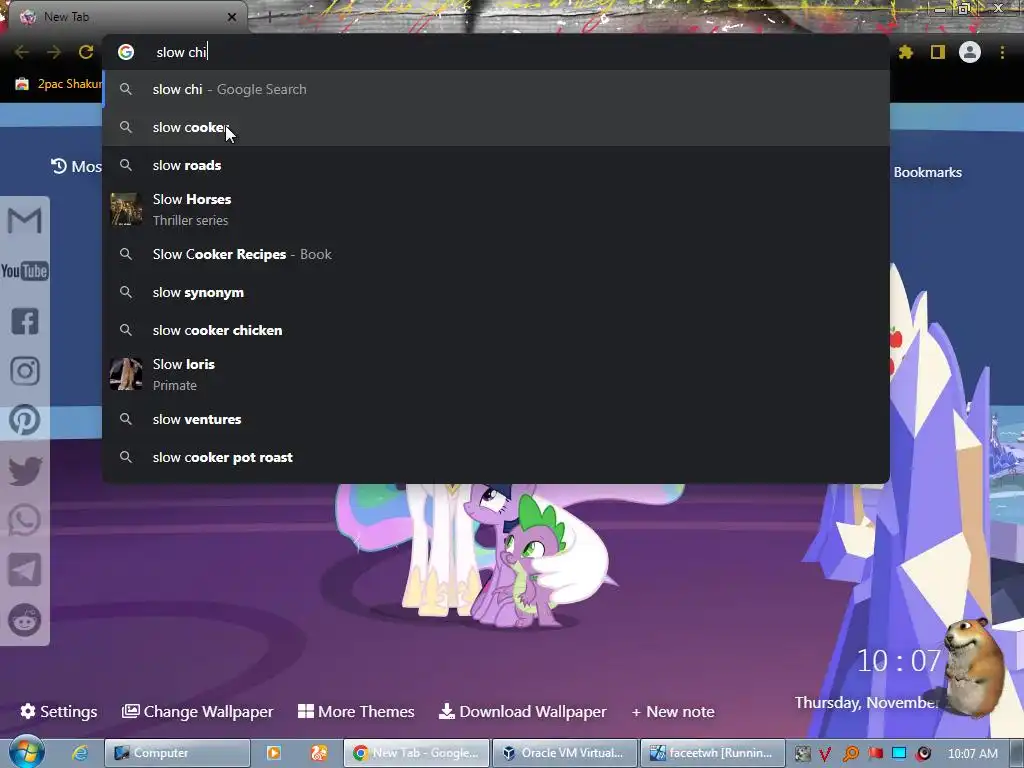Pick the 'slow synonym' suggestion
The width and height of the screenshot is (1024, 768).
click(x=496, y=292)
